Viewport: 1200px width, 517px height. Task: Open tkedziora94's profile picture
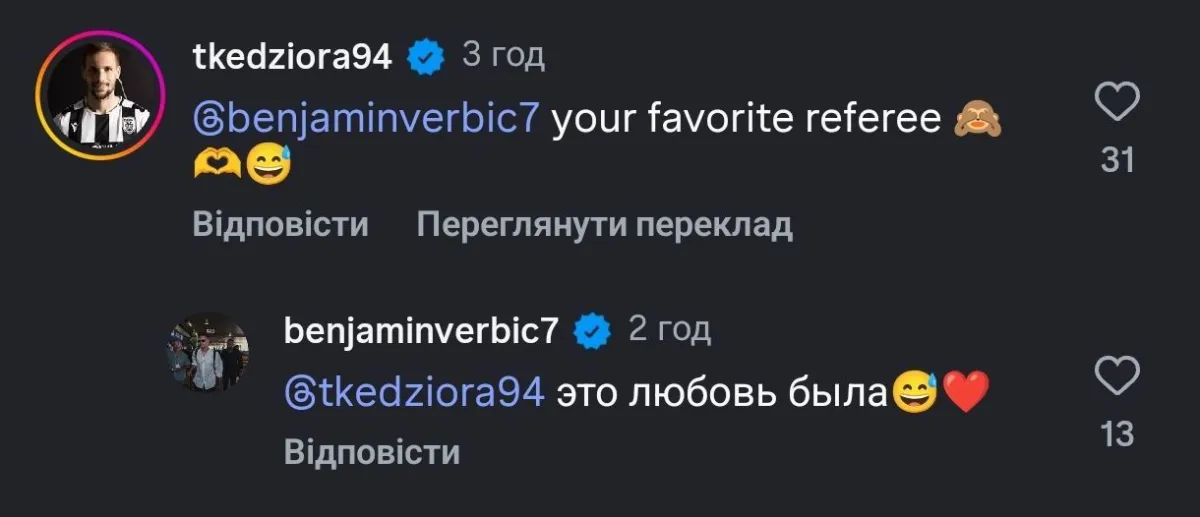98,95
